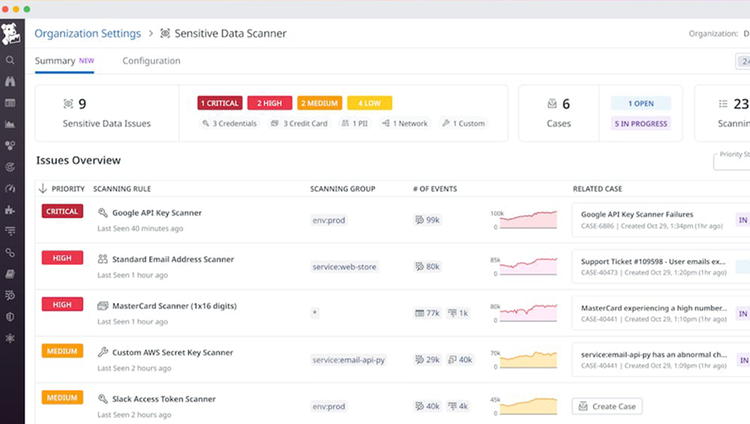The height and width of the screenshot is (424, 750).
Task: Click the 29k events count
Action: click(x=427, y=359)
